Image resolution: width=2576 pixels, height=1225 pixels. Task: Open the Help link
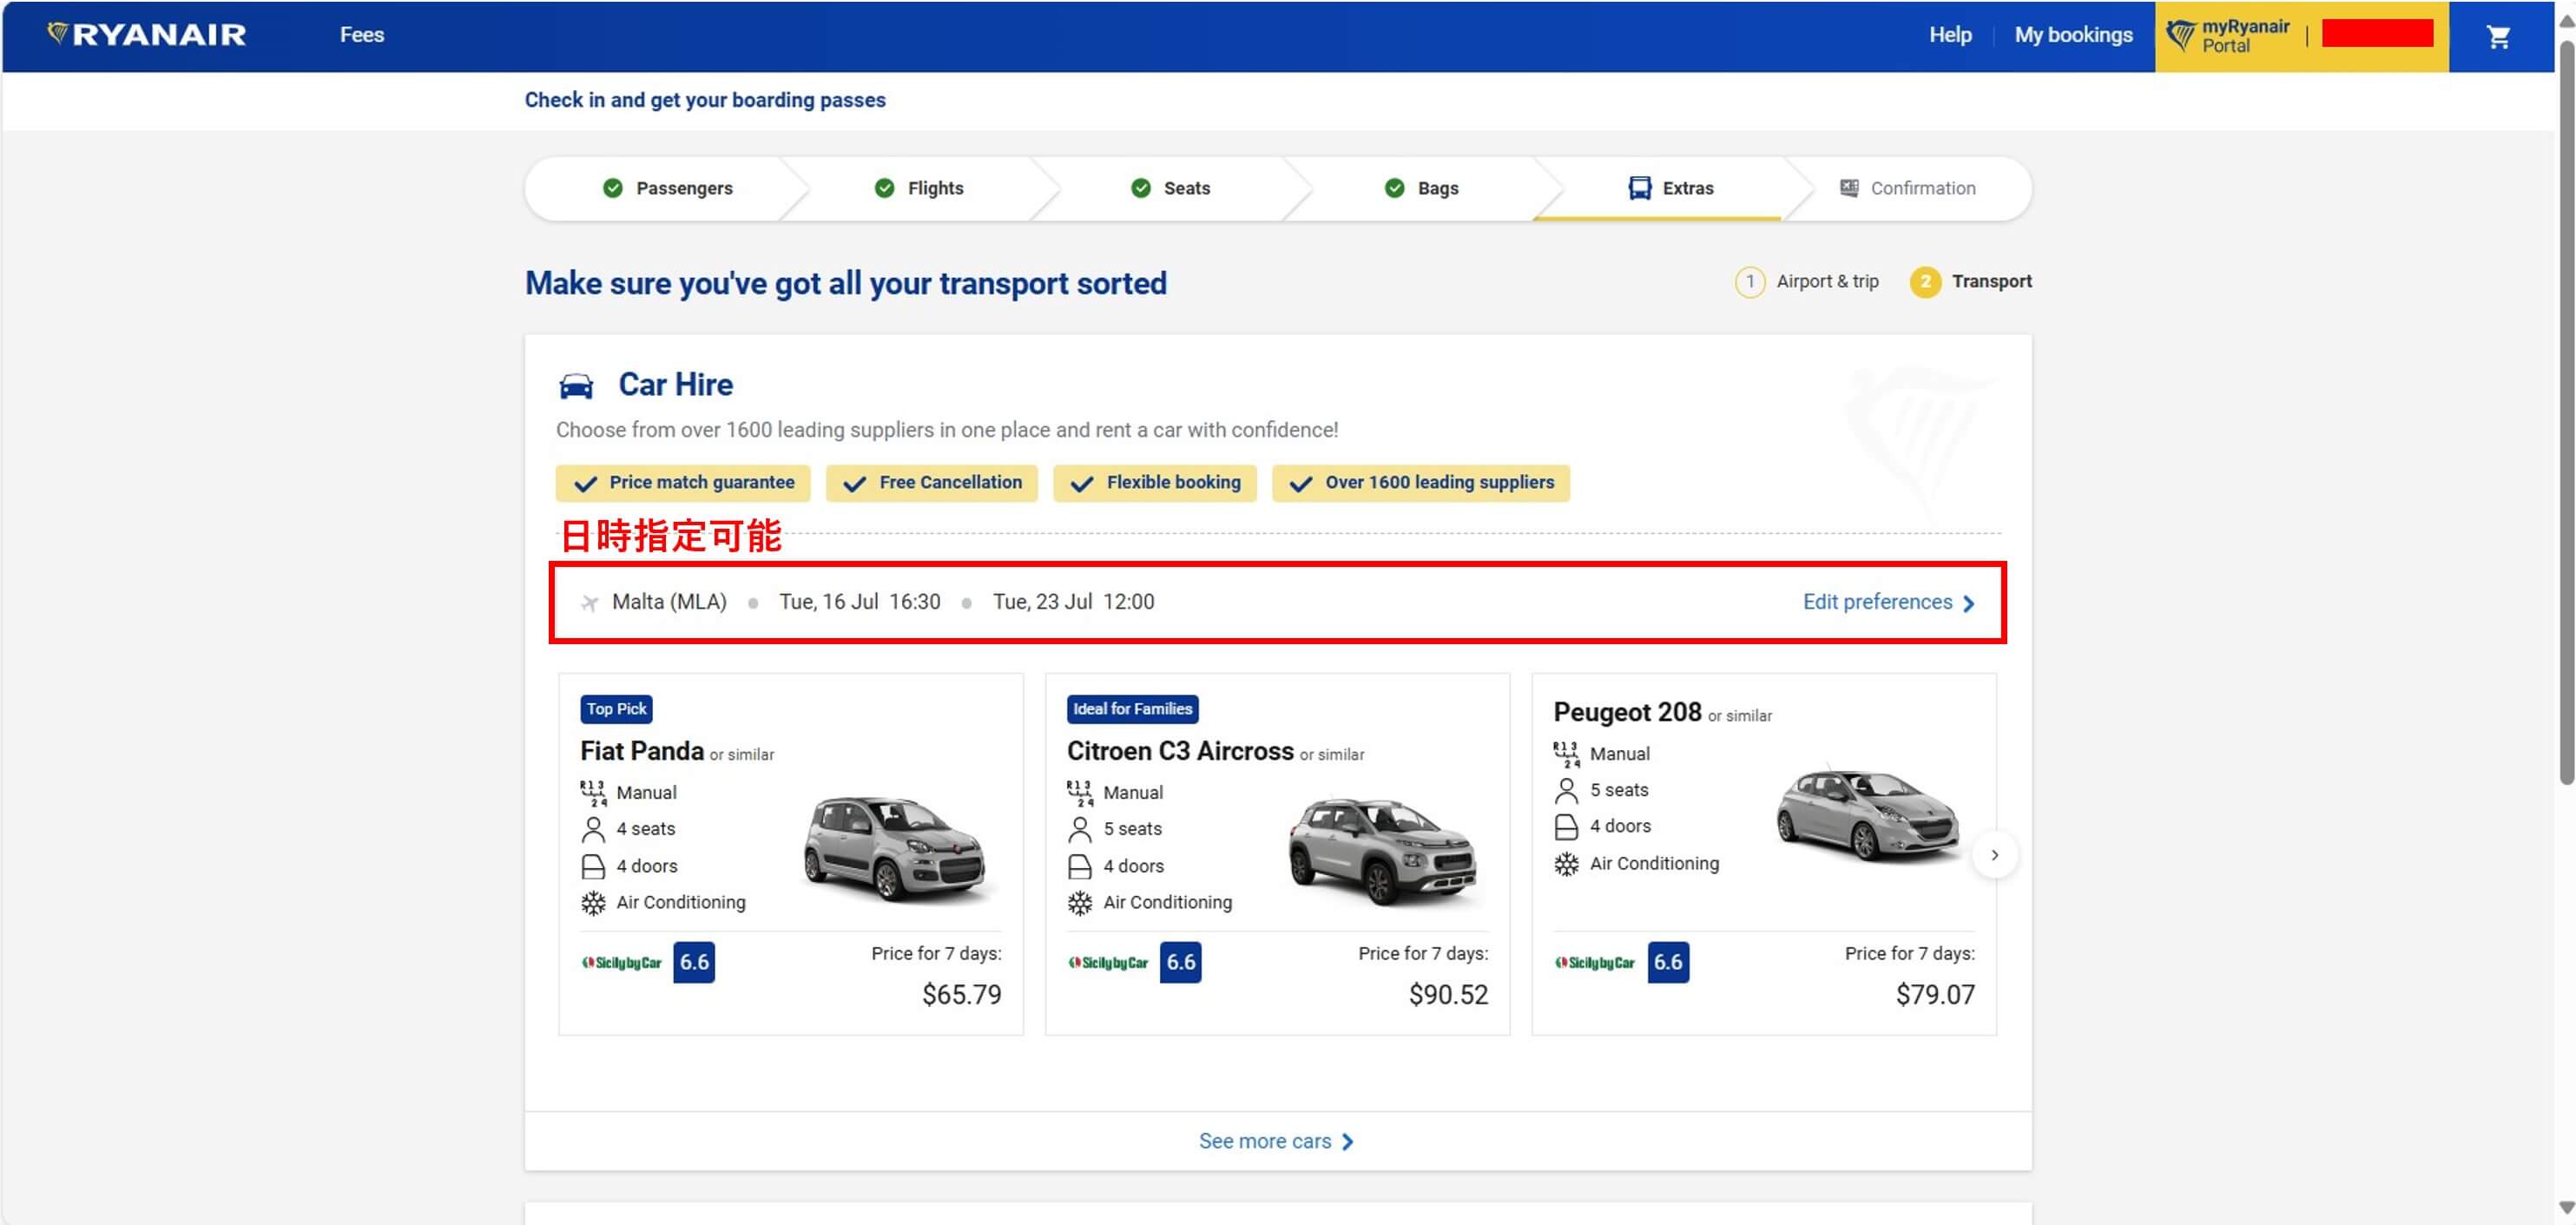1950,35
